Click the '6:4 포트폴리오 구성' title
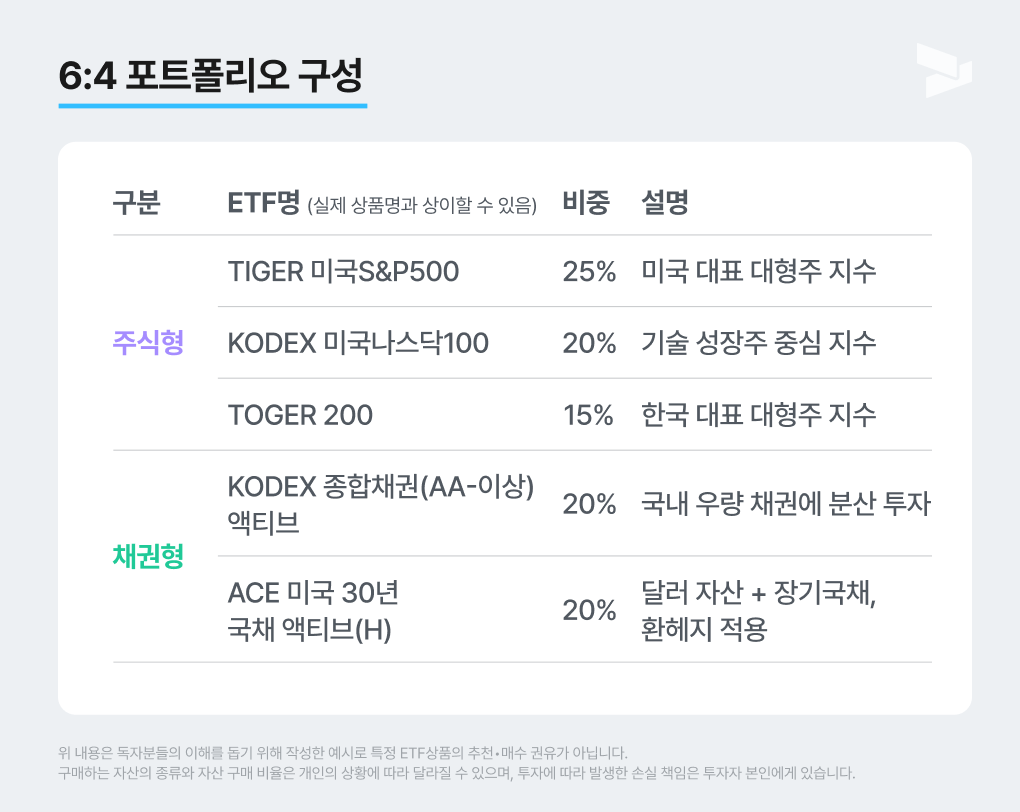This screenshot has width=1020, height=812. click(x=211, y=76)
